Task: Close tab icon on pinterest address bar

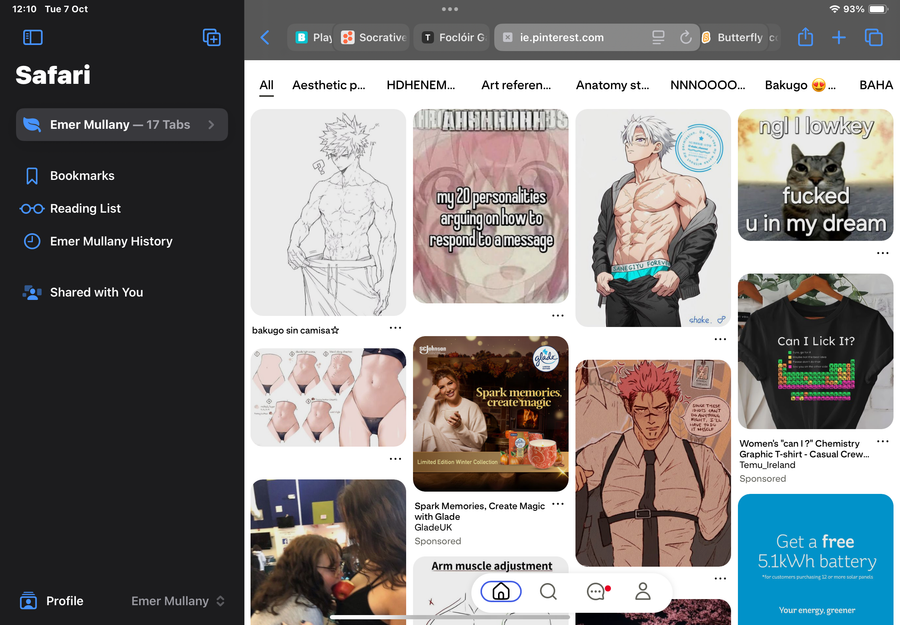Action: click(507, 37)
